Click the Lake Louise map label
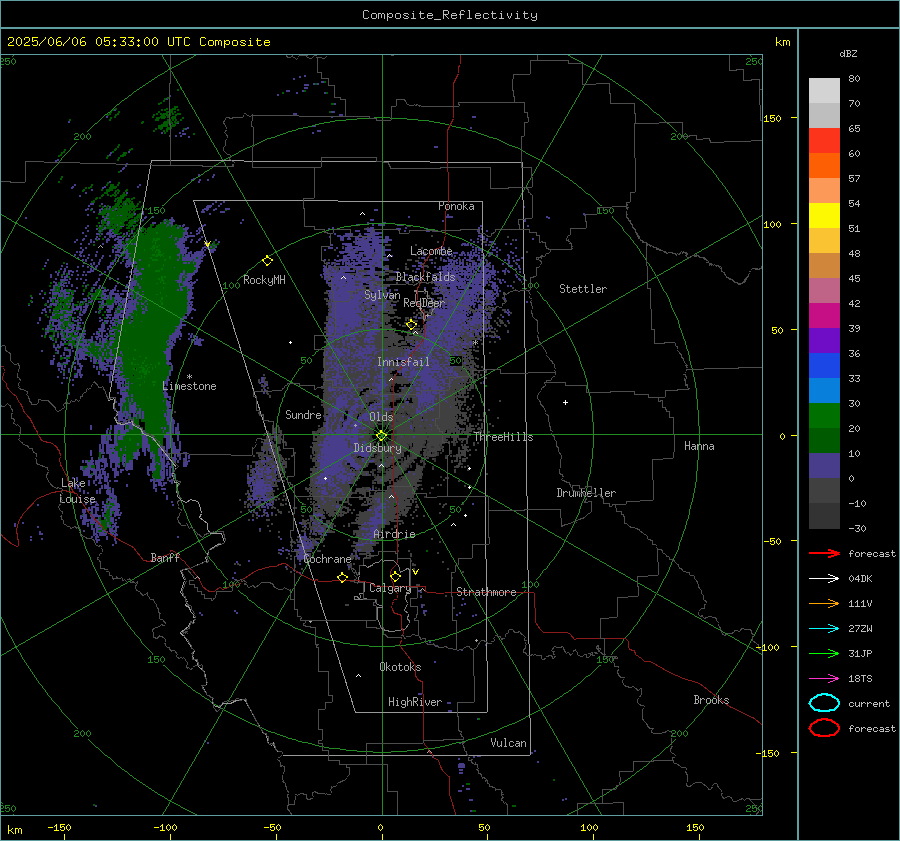The height and width of the screenshot is (841, 900). click(x=77, y=491)
